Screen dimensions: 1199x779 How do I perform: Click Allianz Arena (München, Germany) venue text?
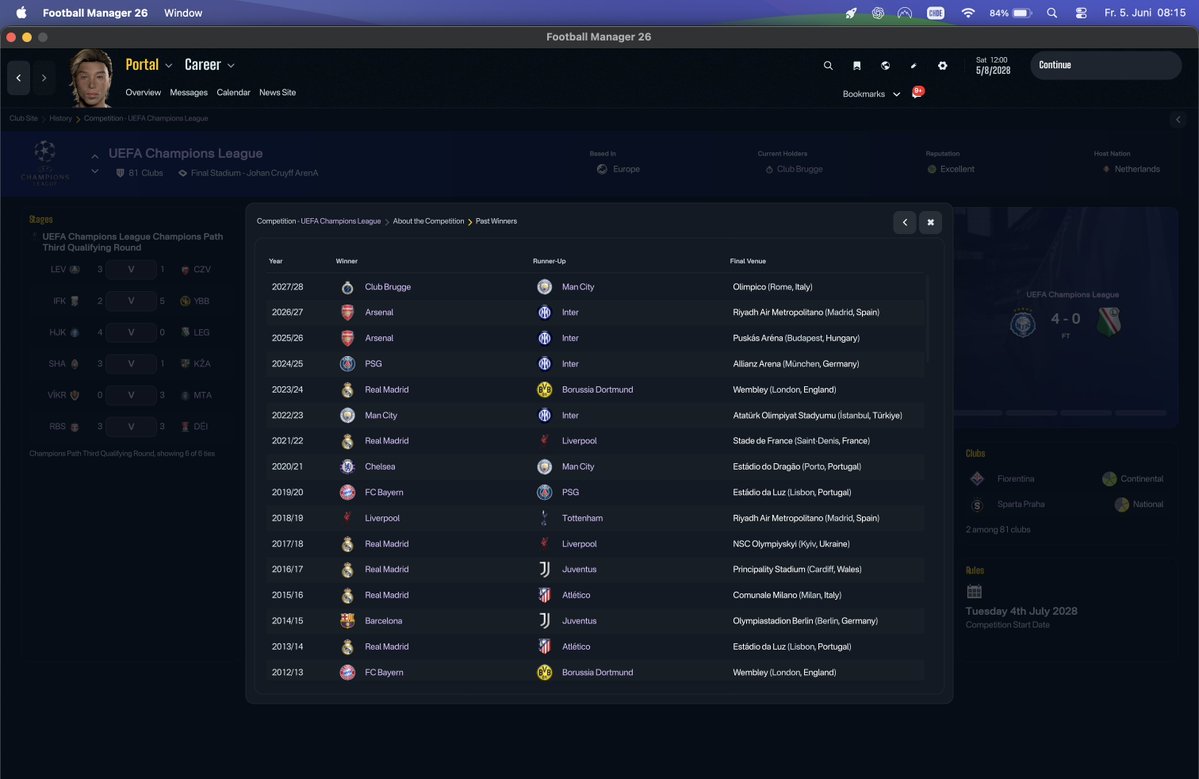[796, 364]
